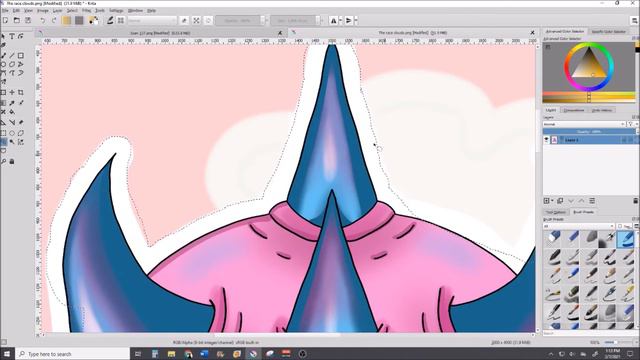The height and width of the screenshot is (360, 640).
Task: Select the Line tool
Action: click(12, 56)
